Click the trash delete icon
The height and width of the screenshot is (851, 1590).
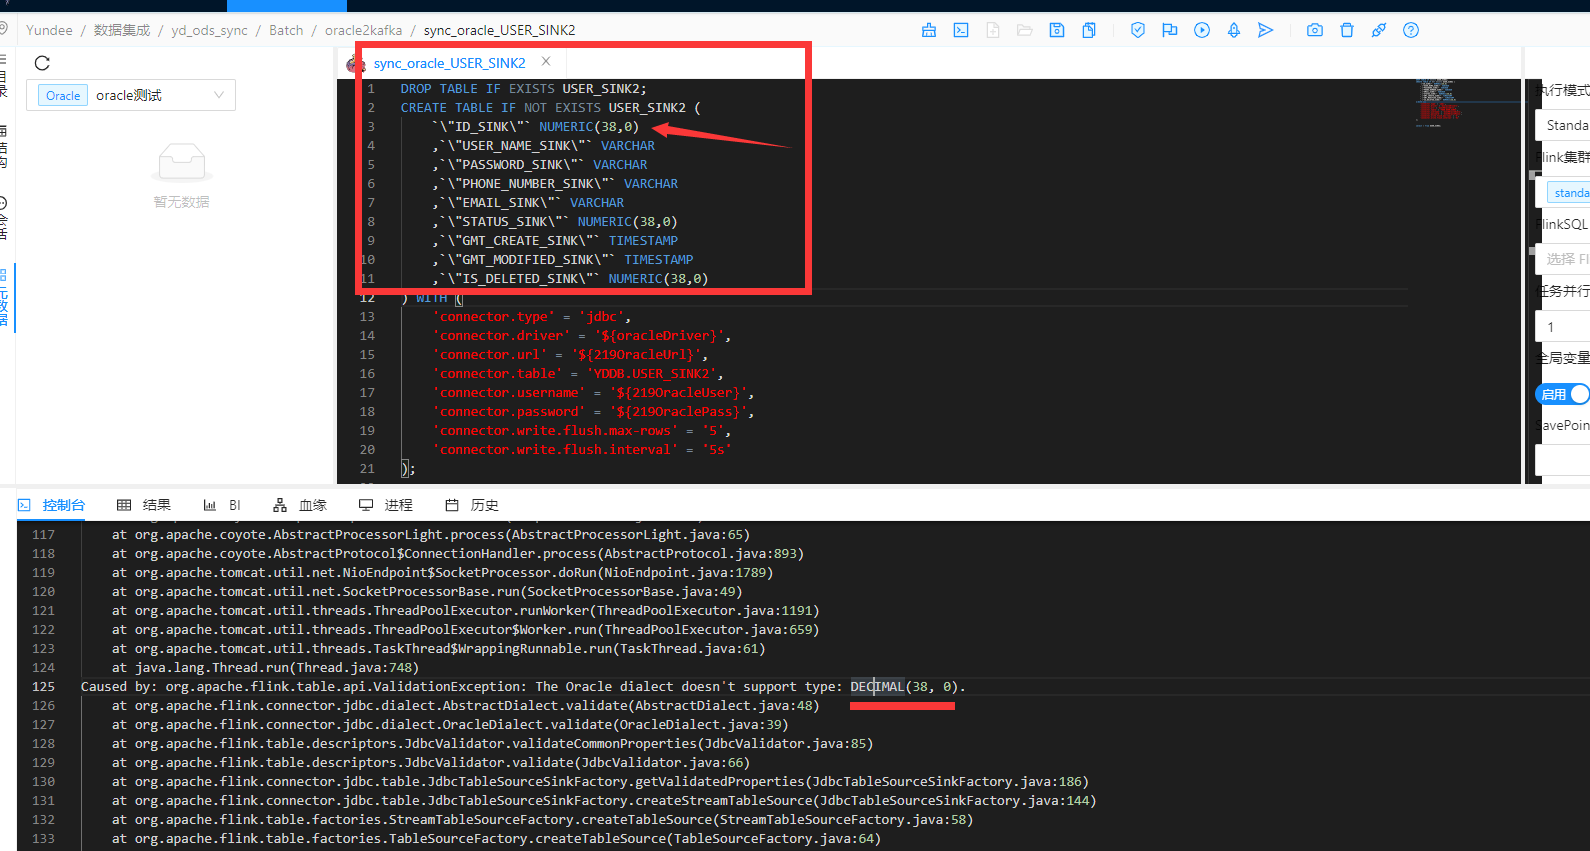tap(1347, 30)
